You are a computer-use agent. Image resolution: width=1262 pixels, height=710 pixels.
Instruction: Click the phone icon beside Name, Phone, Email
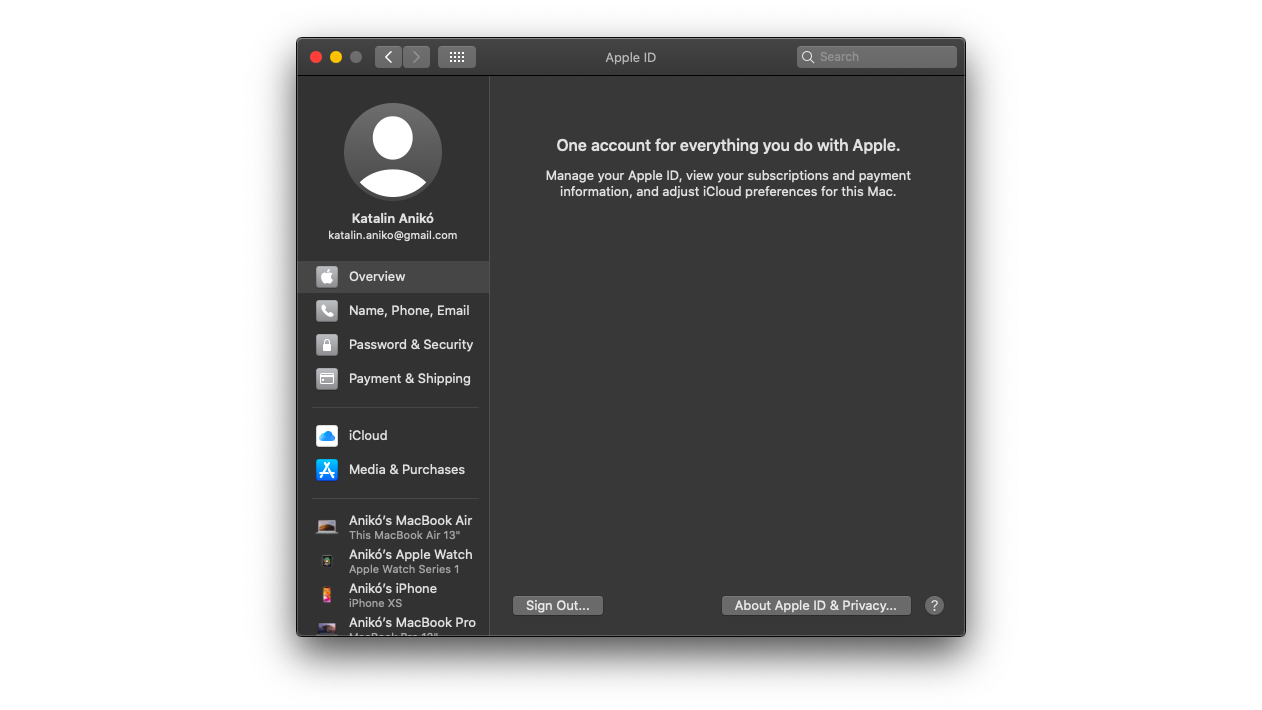(x=327, y=311)
